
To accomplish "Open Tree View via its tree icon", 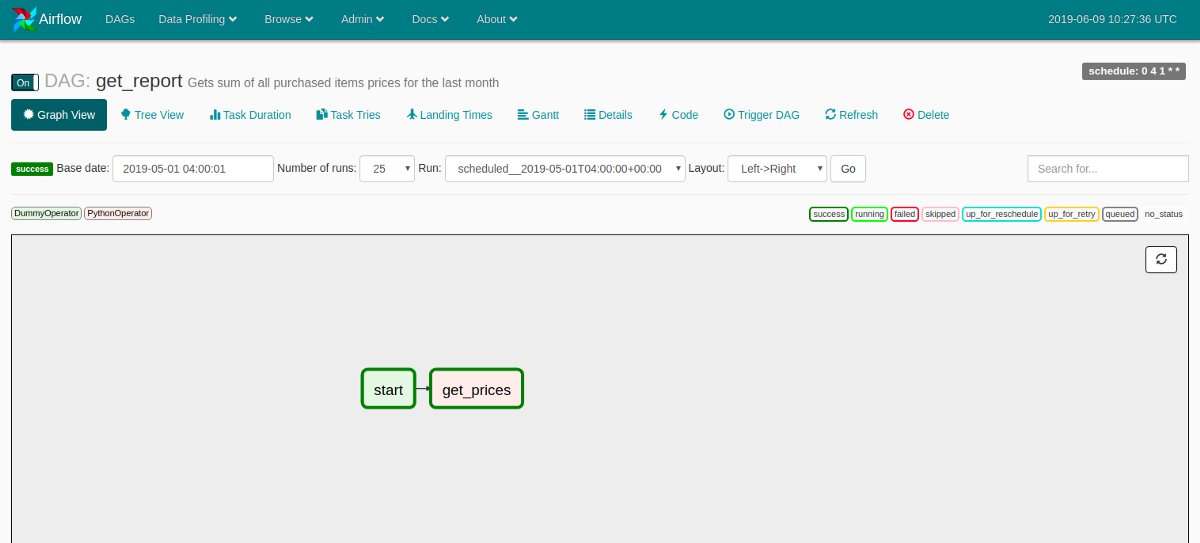I will (x=126, y=115).
